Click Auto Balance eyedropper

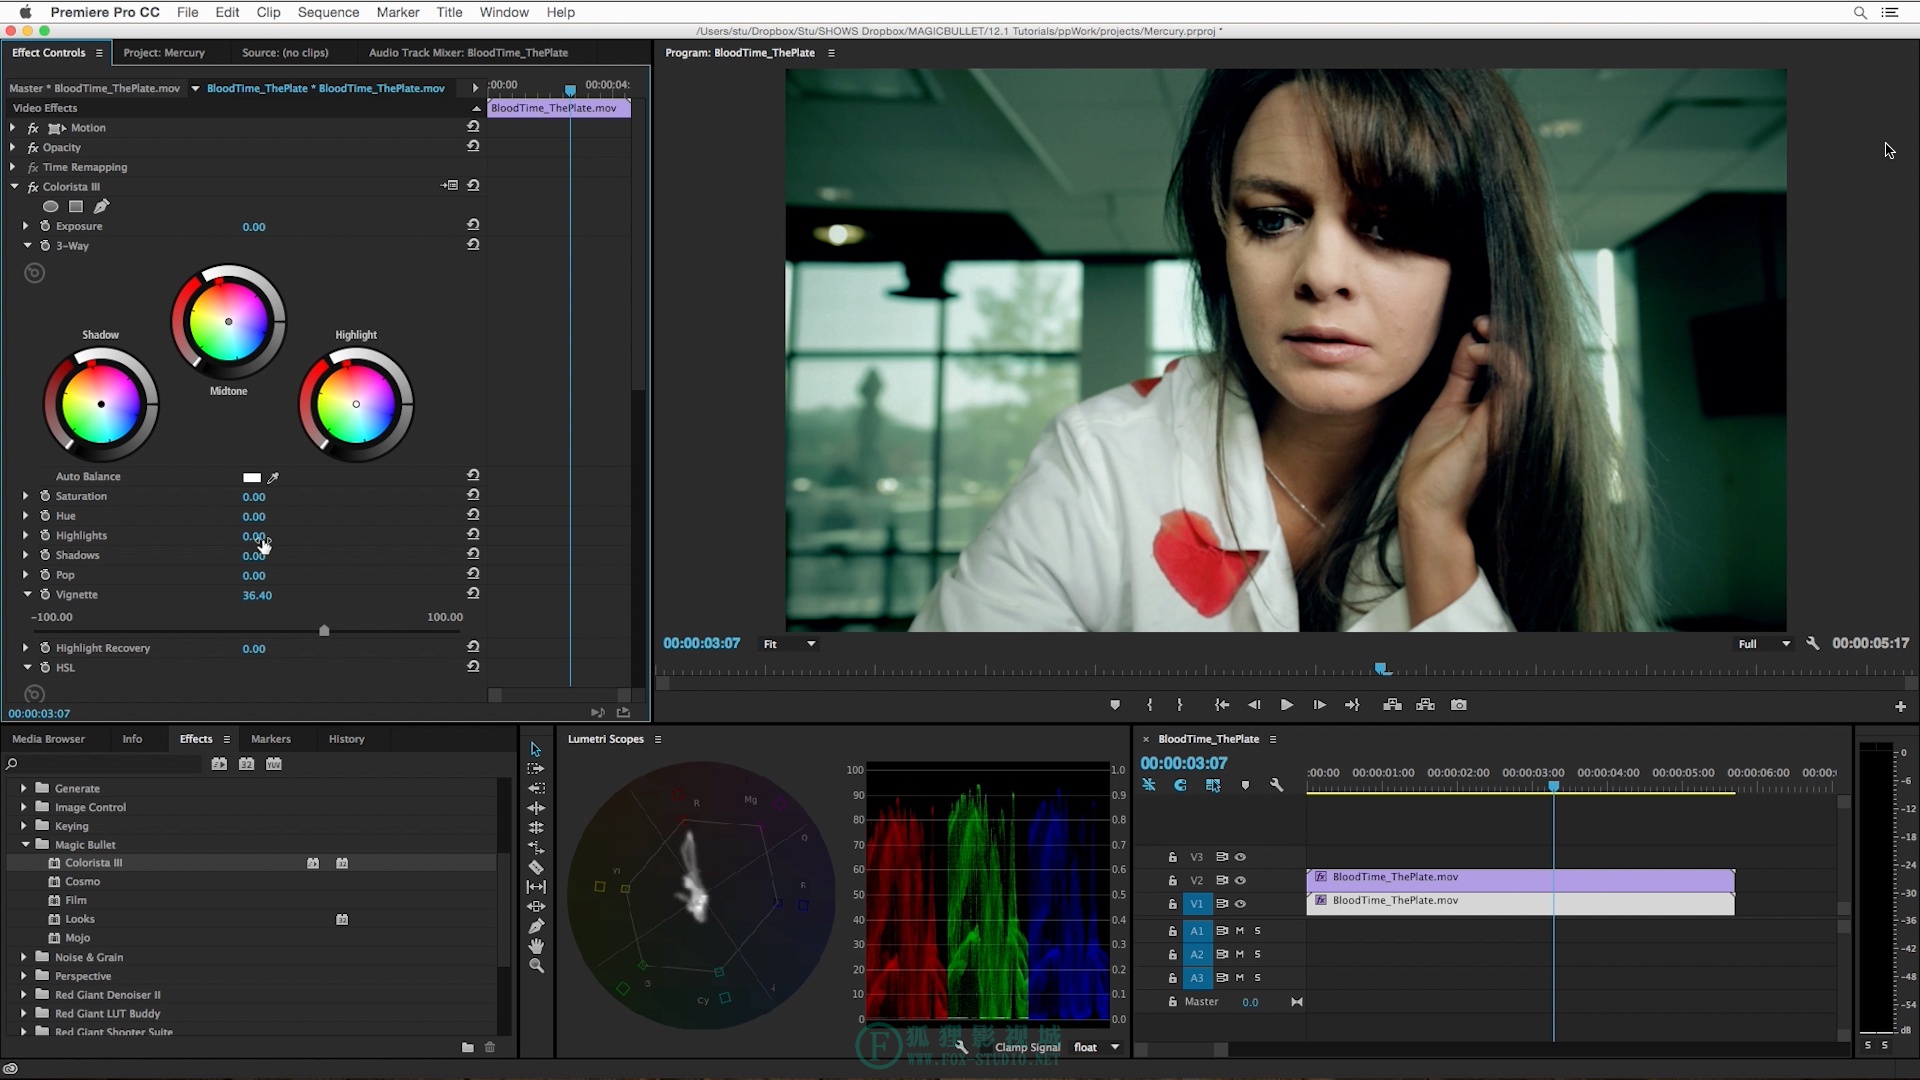(x=273, y=477)
